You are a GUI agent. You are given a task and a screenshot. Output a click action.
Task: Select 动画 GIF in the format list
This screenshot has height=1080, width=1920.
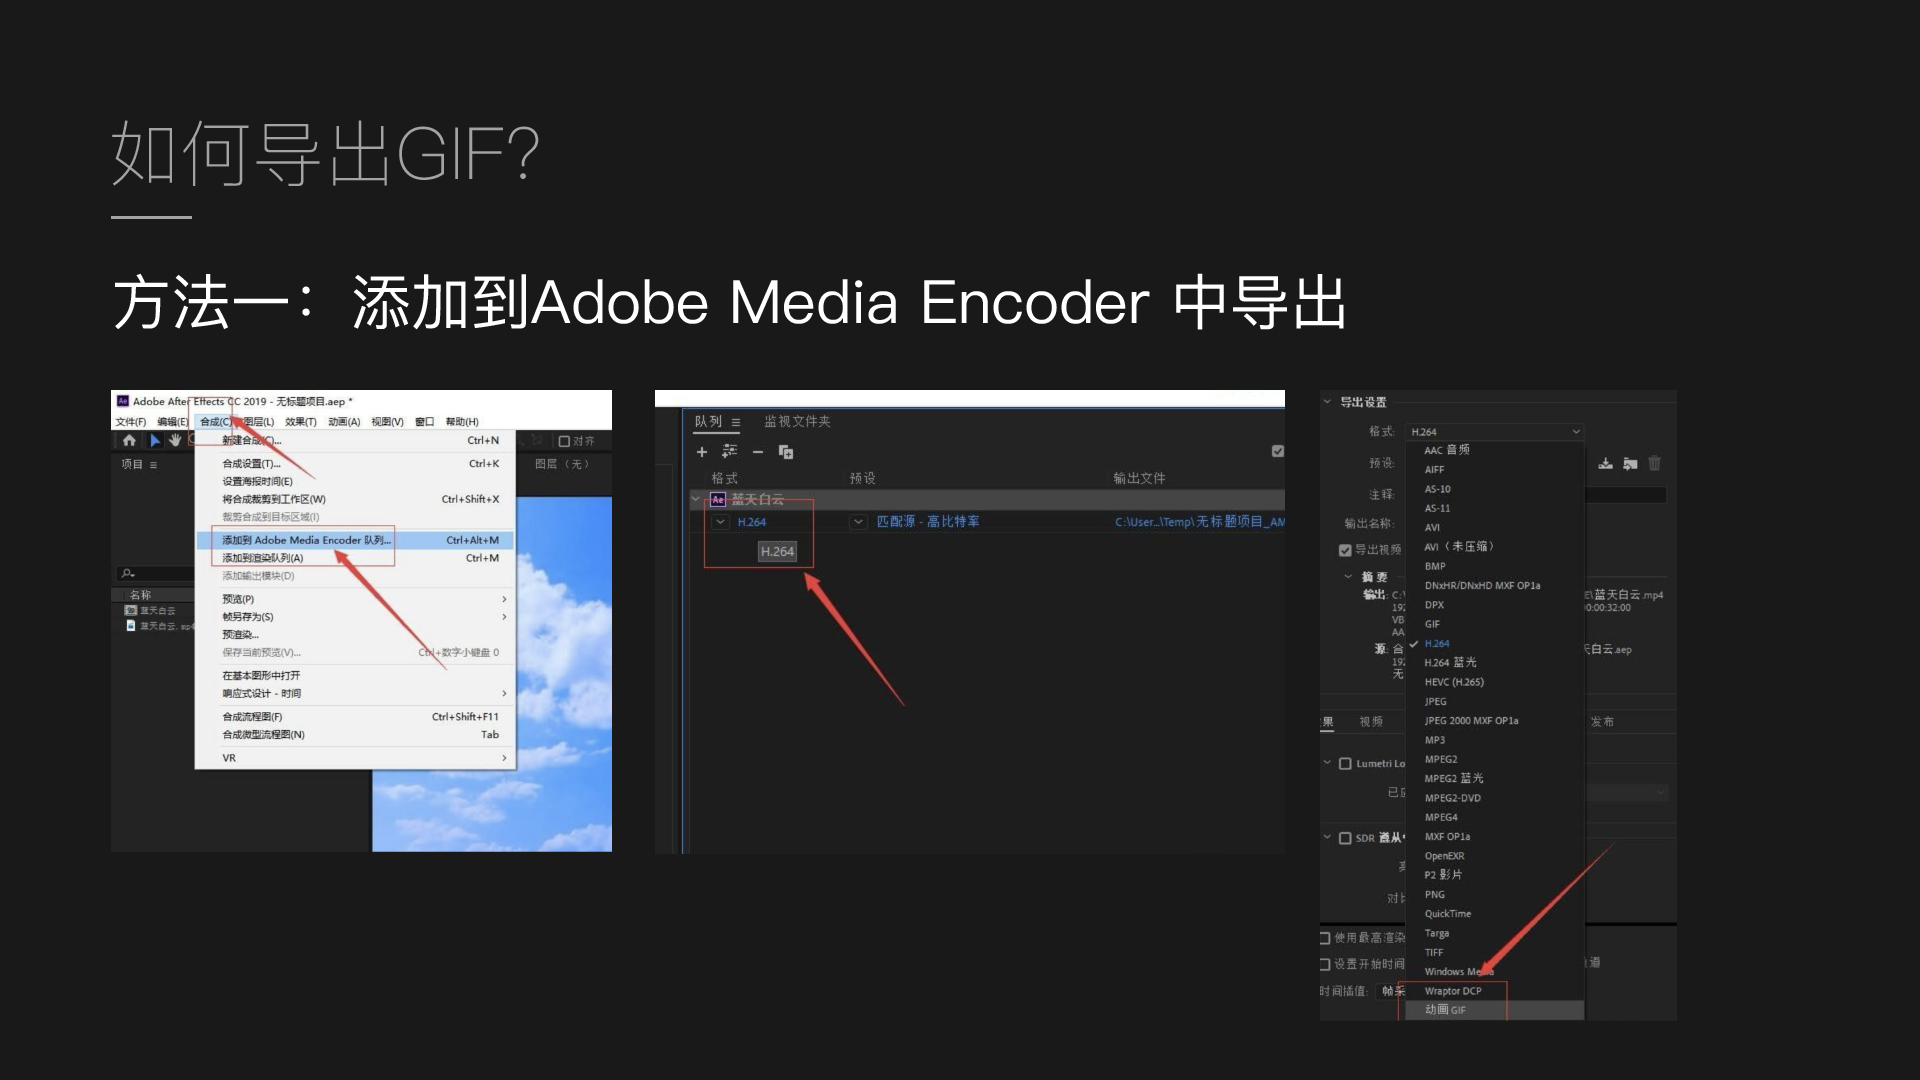tap(1445, 1010)
